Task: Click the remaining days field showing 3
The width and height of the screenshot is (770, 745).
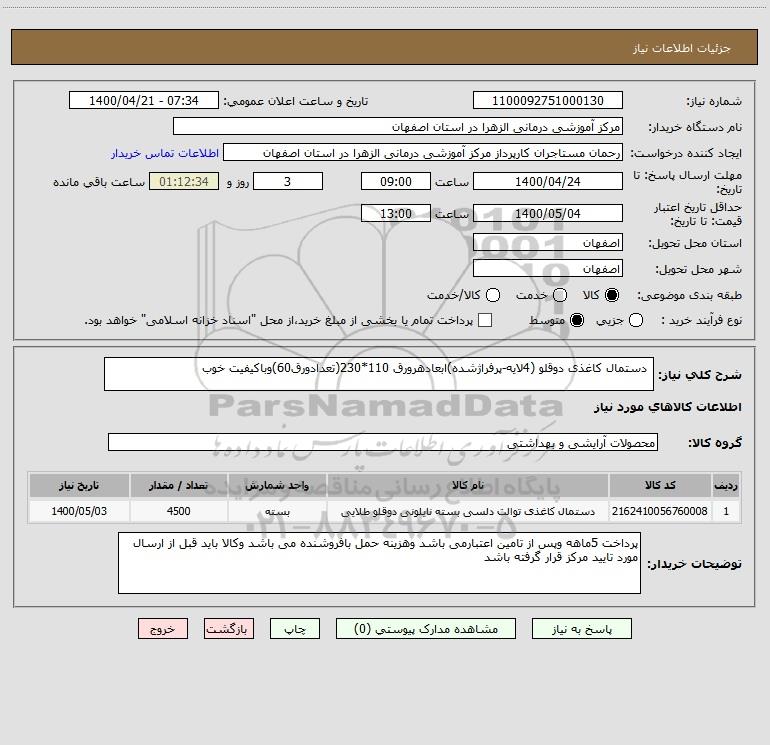Action: click(x=288, y=181)
